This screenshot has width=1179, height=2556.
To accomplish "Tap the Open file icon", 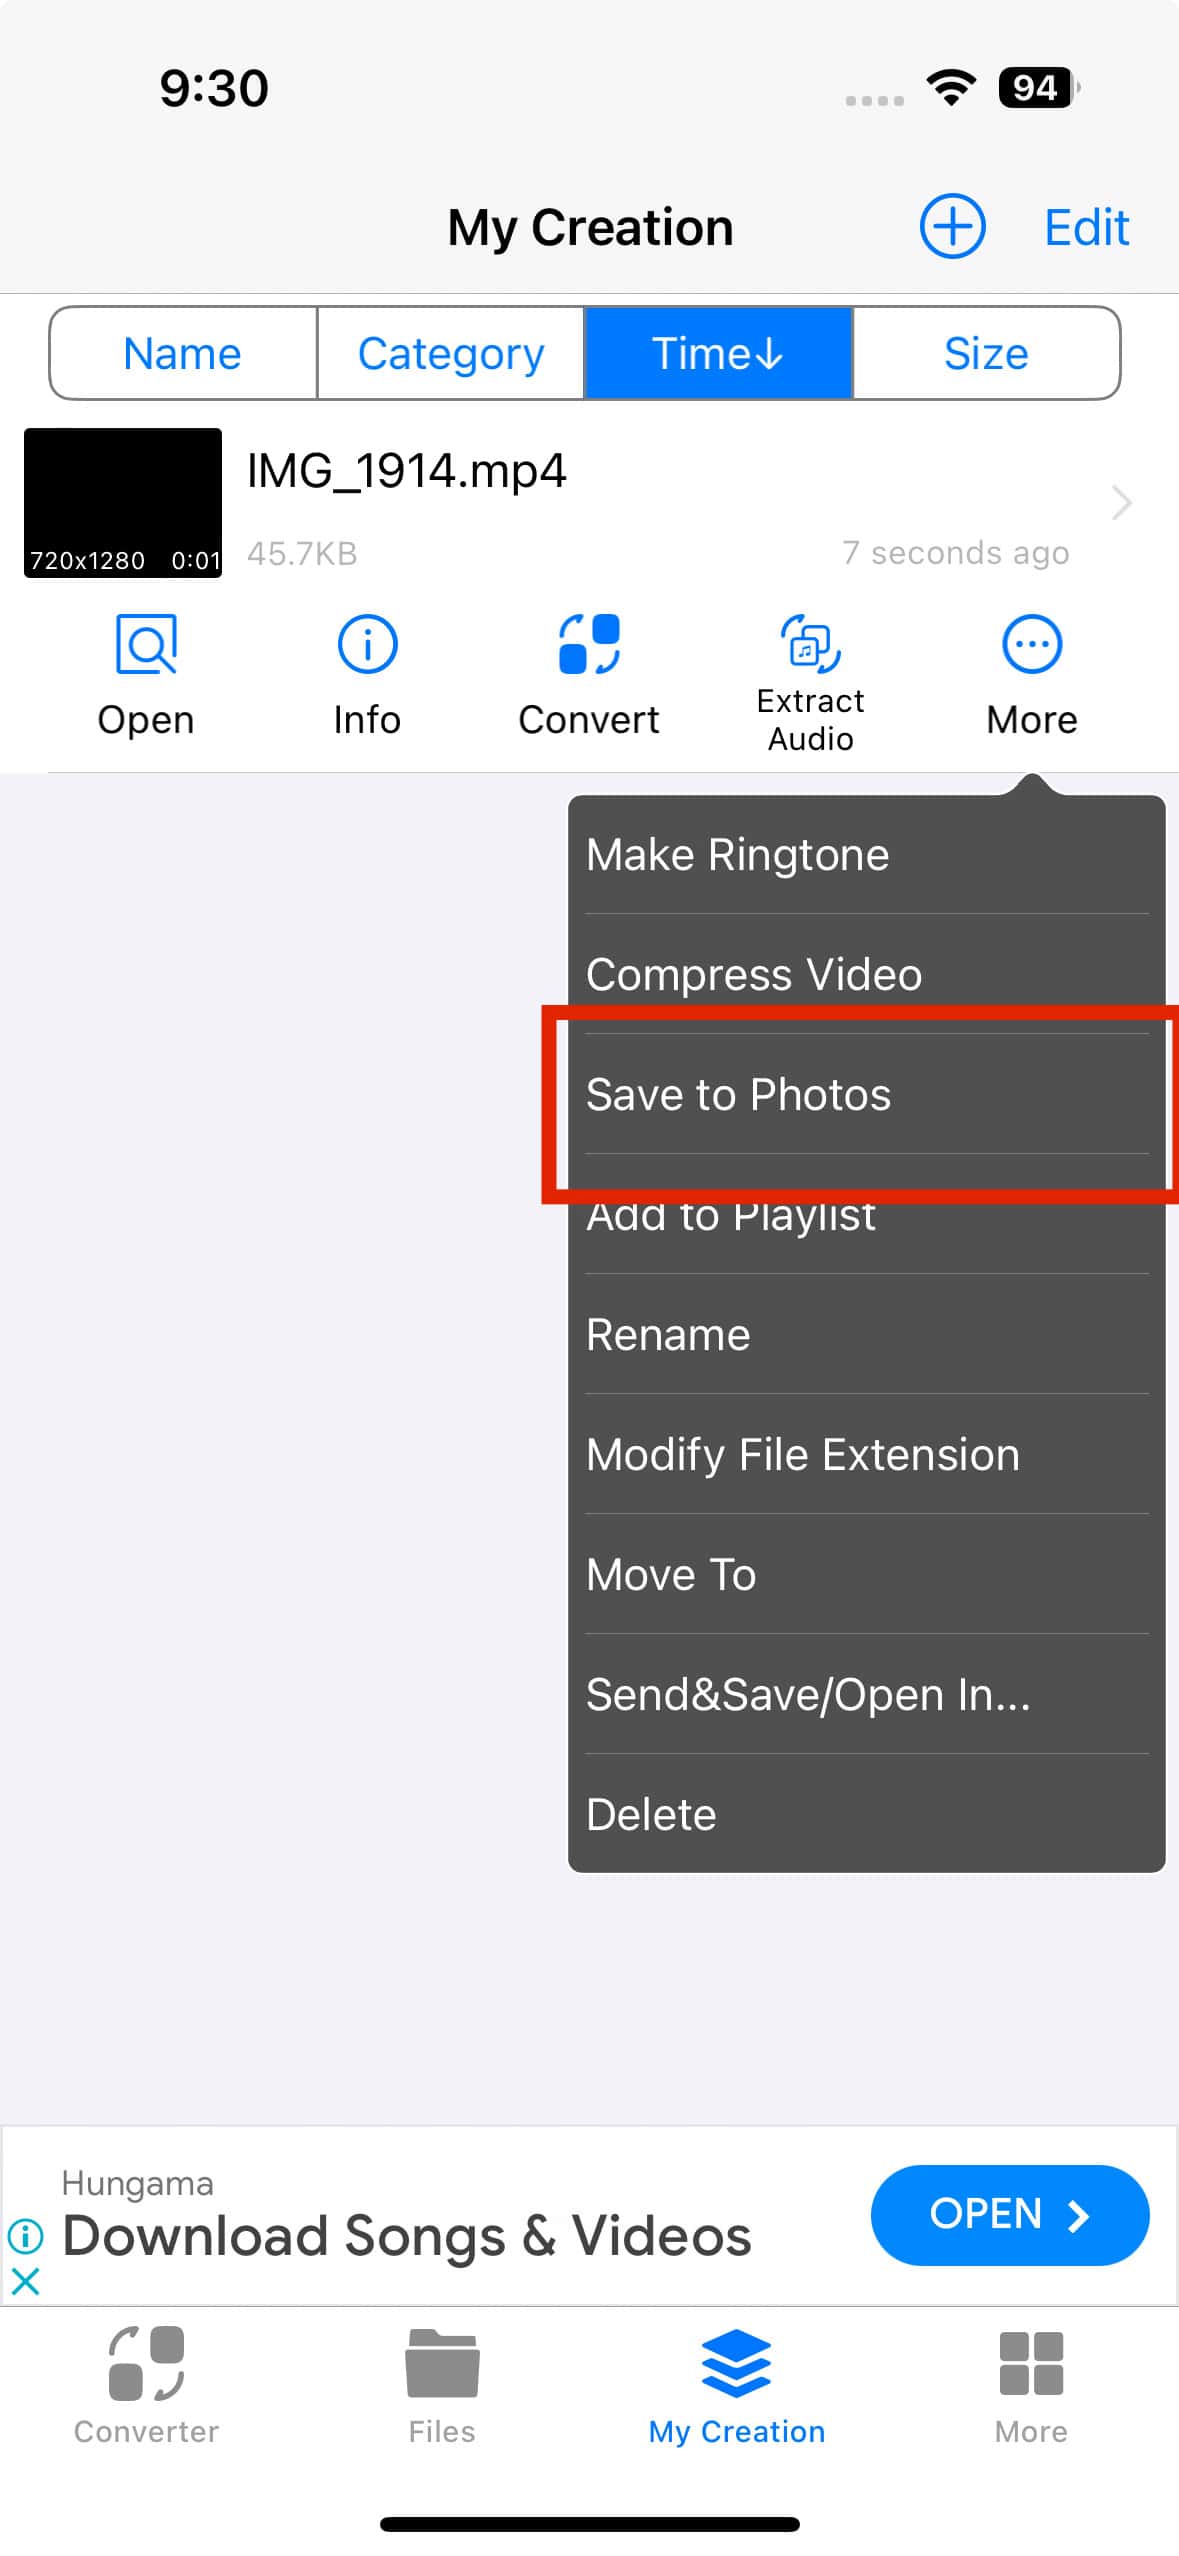I will (x=146, y=645).
